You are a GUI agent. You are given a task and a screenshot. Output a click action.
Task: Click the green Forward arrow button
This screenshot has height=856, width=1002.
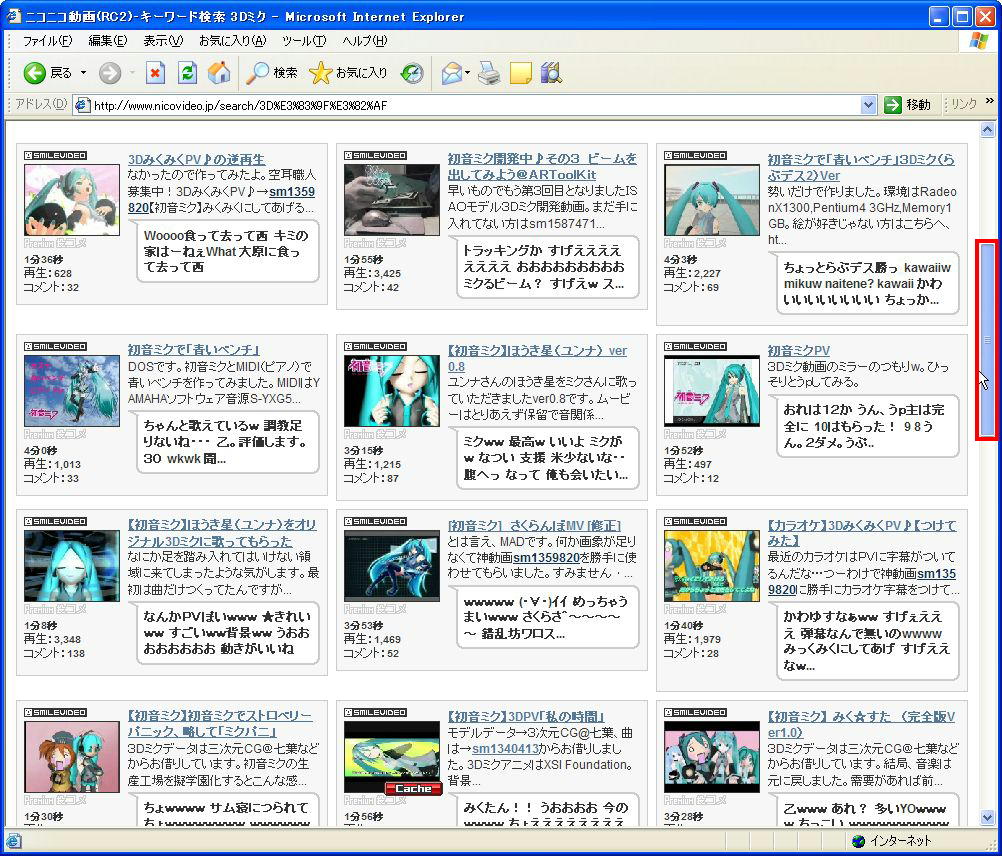pyautogui.click(x=110, y=73)
